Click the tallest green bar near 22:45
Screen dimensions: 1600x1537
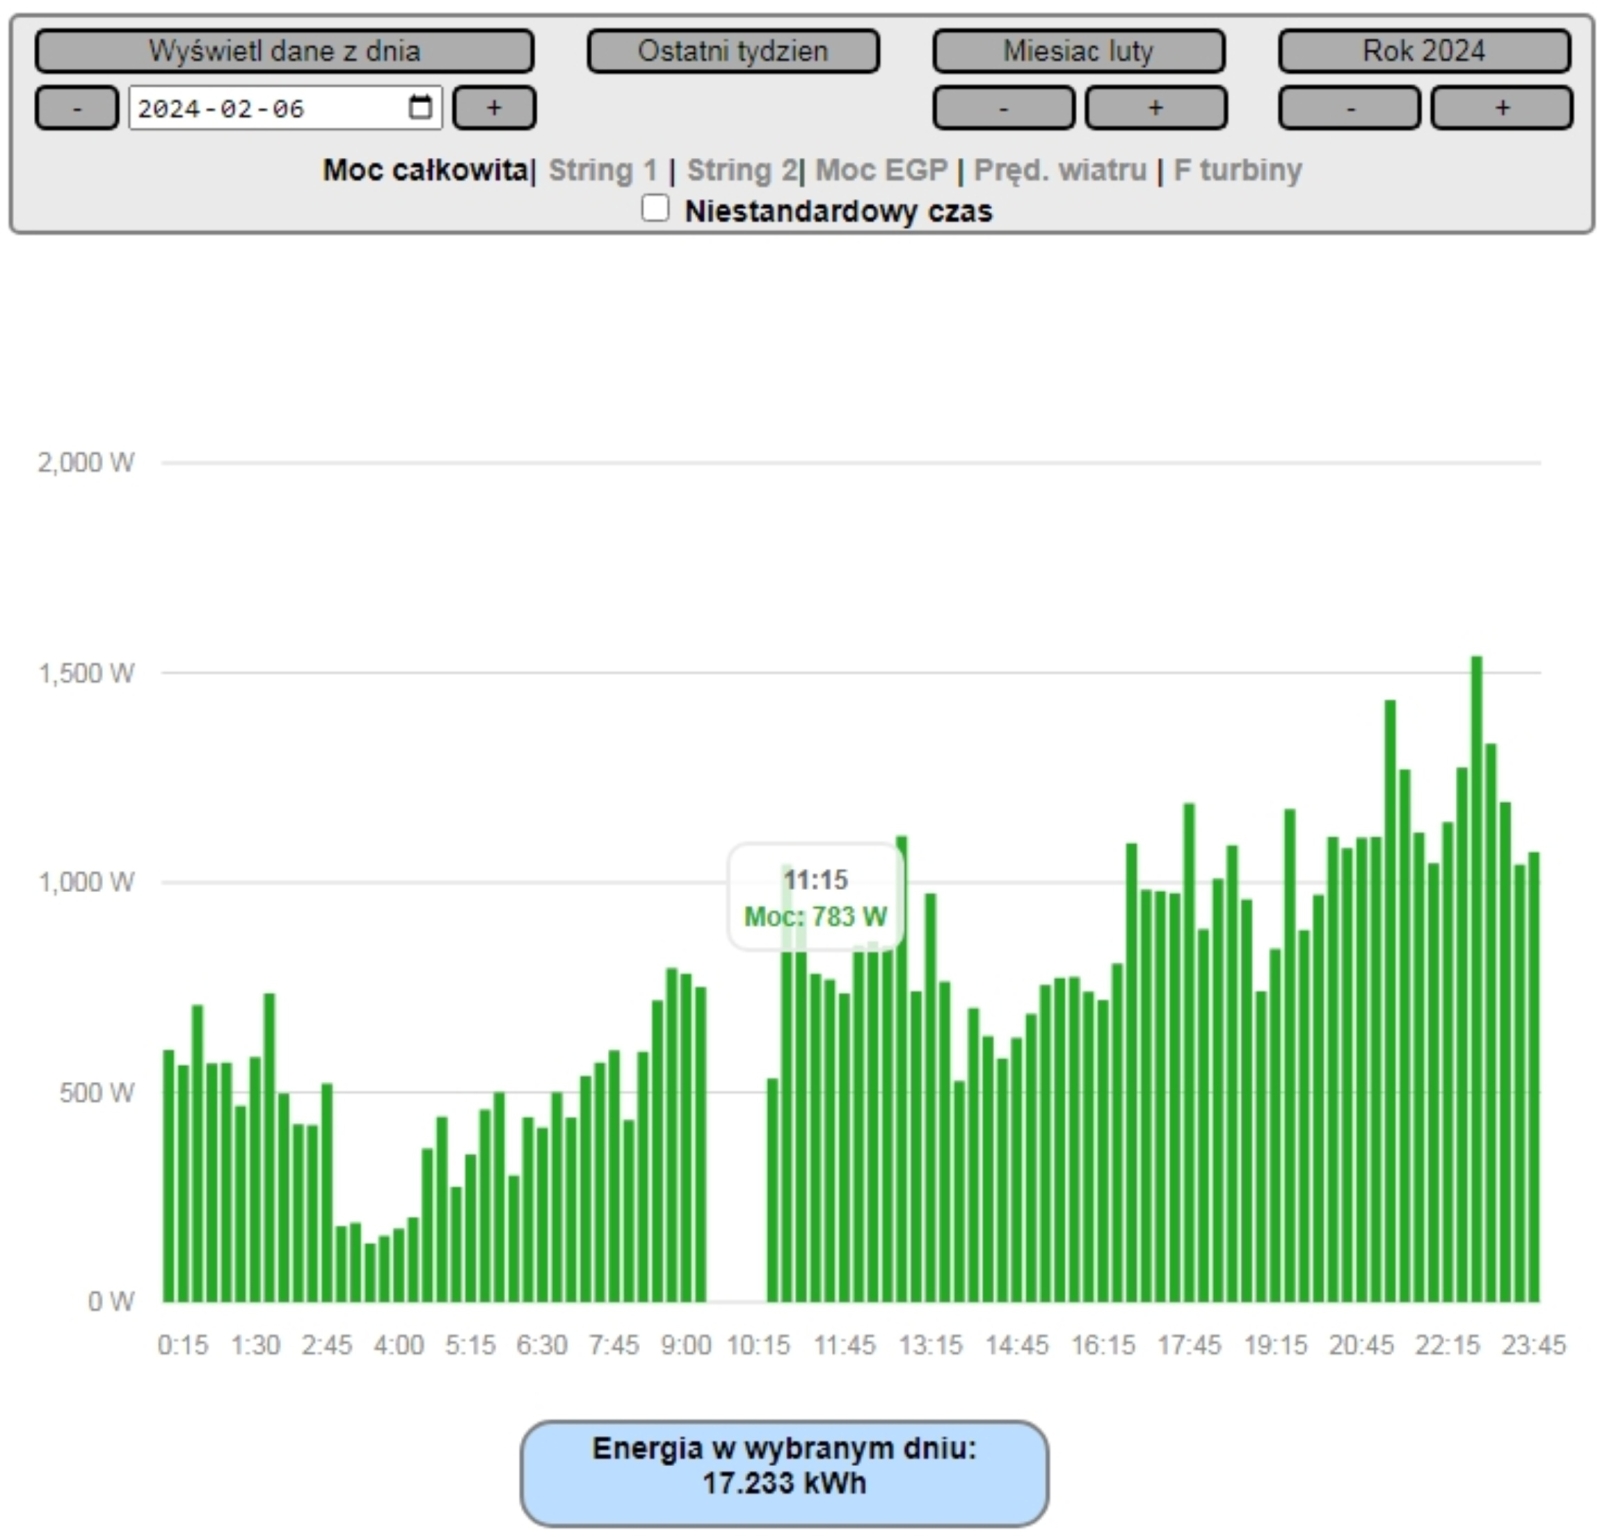(1476, 980)
